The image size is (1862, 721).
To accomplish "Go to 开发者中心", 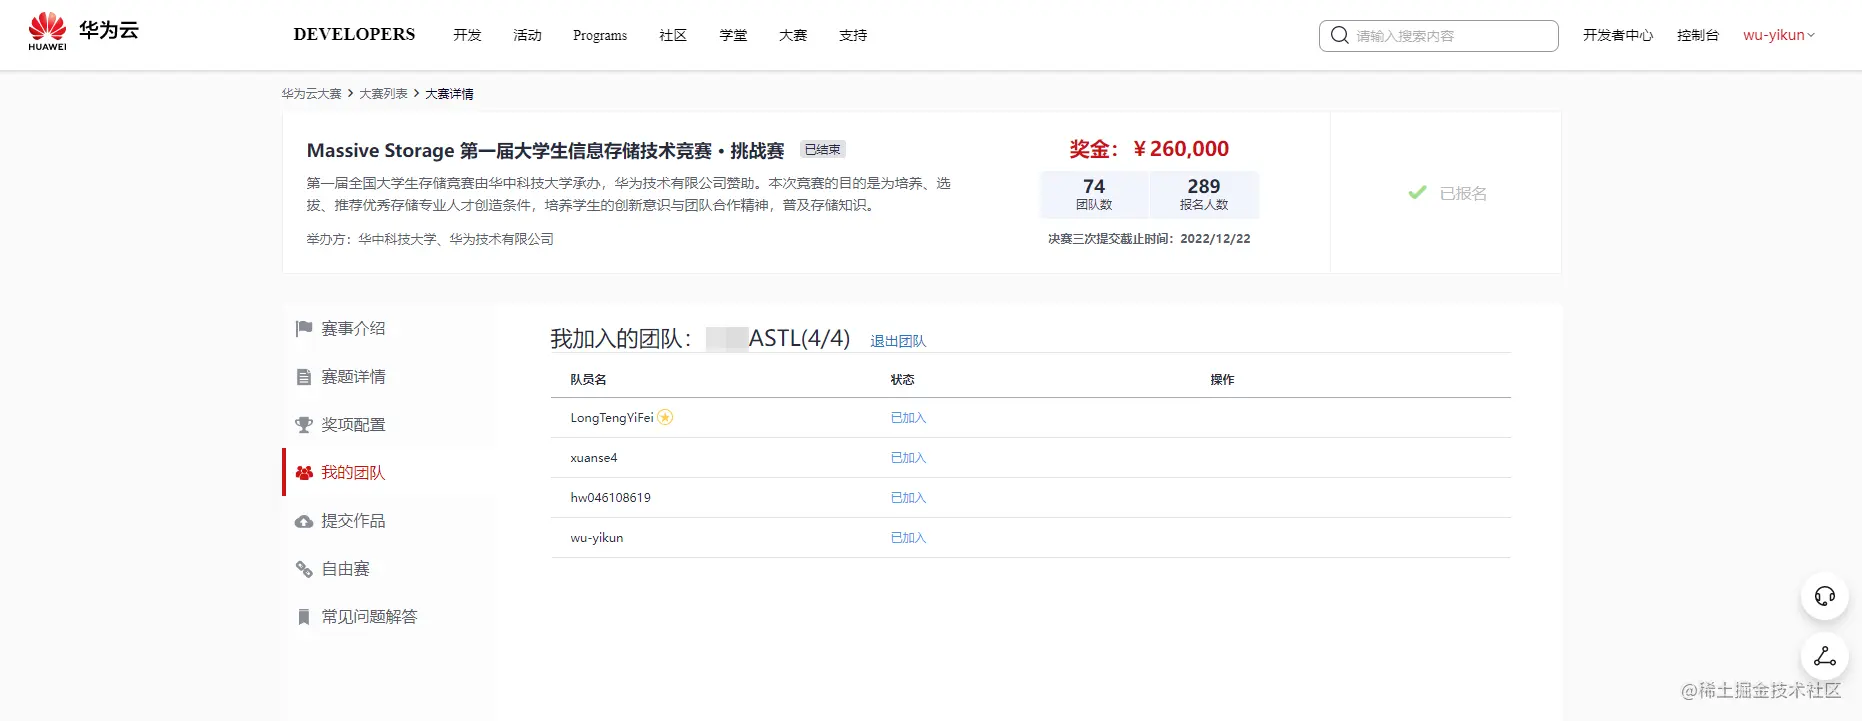I will pos(1618,35).
